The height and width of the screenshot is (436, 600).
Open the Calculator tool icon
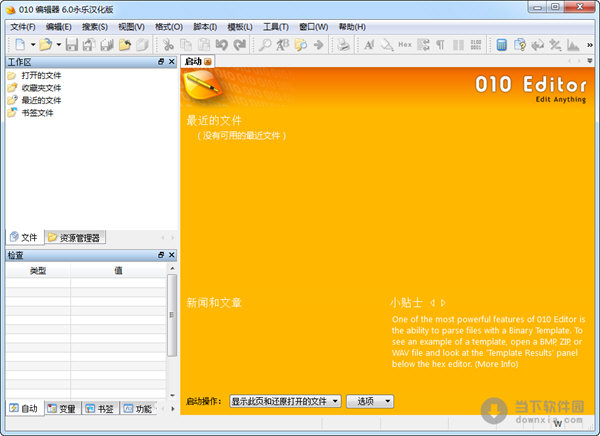point(502,45)
